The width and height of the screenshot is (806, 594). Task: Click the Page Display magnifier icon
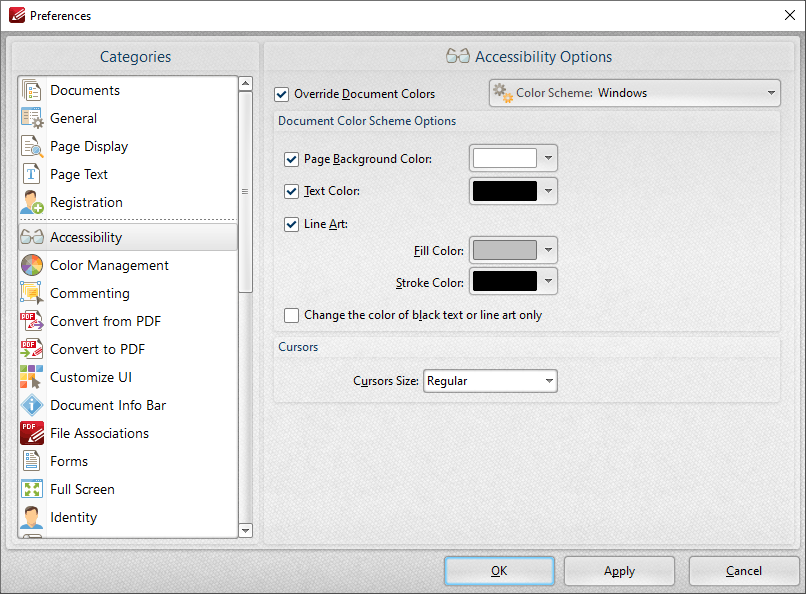[32, 146]
